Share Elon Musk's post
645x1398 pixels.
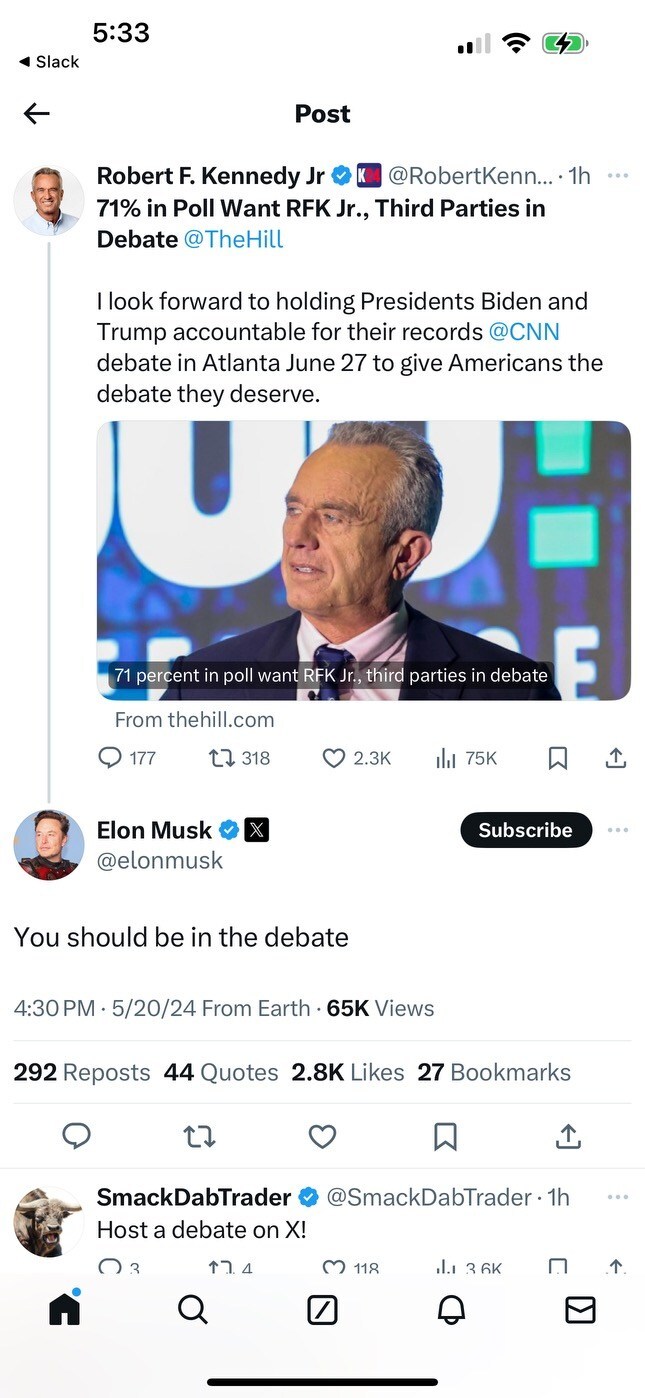[568, 1136]
